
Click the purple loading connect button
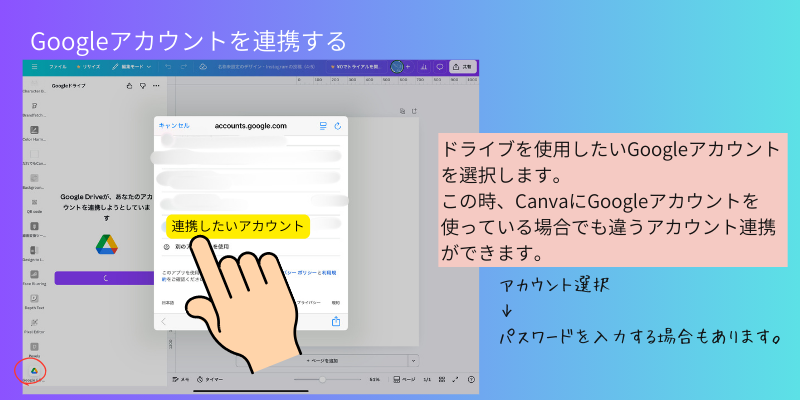point(106,278)
